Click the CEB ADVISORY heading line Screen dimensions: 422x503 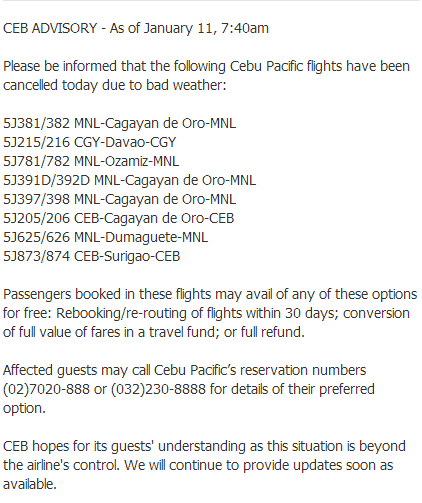(136, 28)
